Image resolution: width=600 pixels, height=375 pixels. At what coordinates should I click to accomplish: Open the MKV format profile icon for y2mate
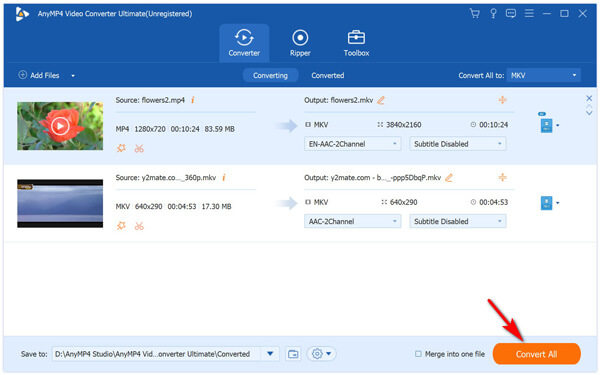(546, 203)
